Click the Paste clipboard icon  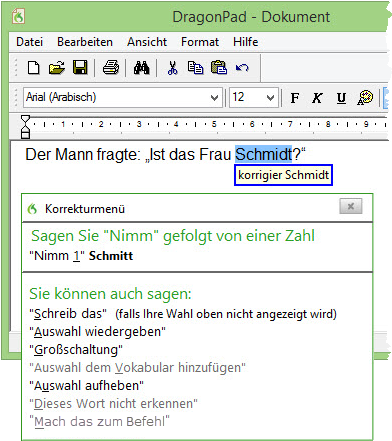(219, 68)
